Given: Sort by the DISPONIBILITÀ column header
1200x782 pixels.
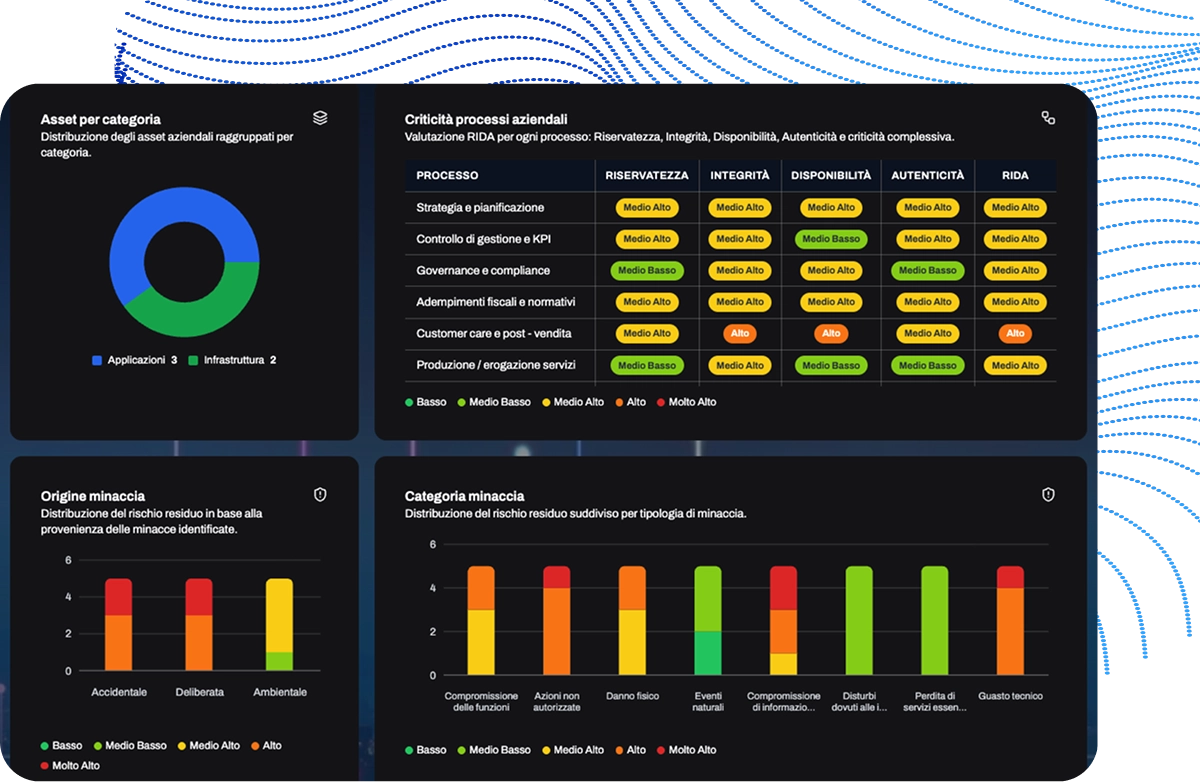Looking at the screenshot, I should 831,175.
